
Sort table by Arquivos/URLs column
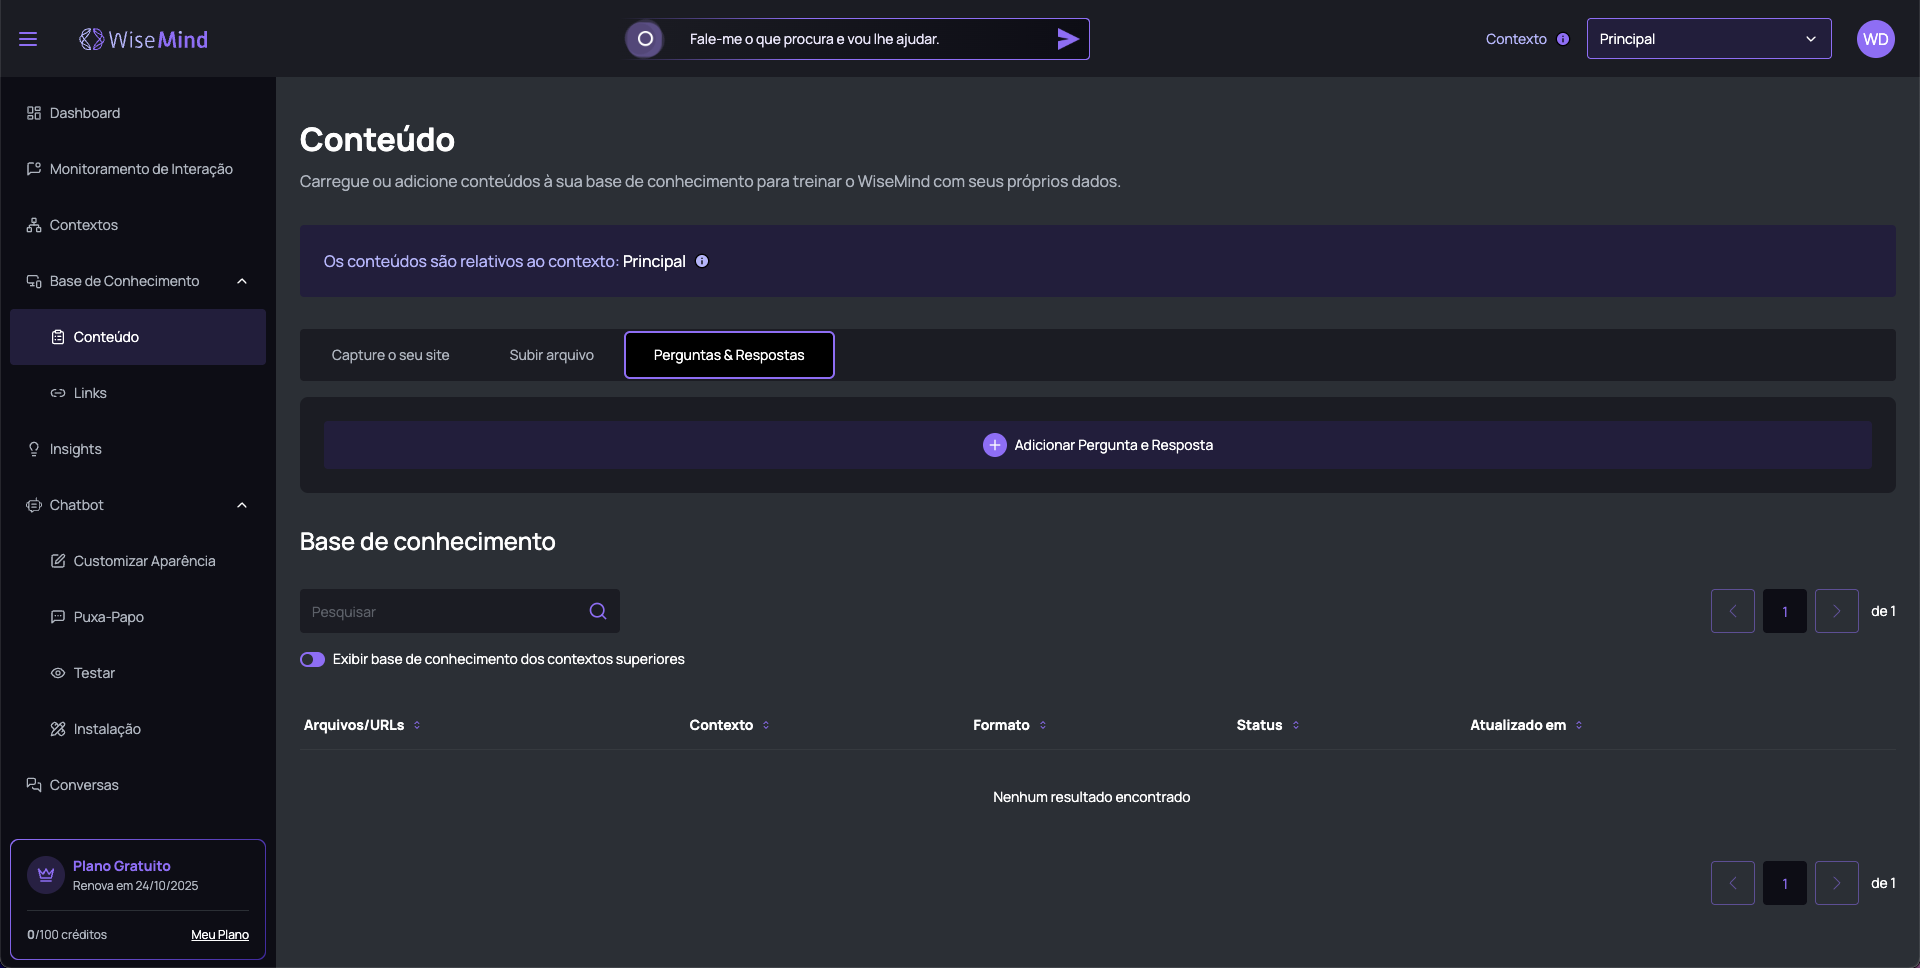click(x=417, y=725)
